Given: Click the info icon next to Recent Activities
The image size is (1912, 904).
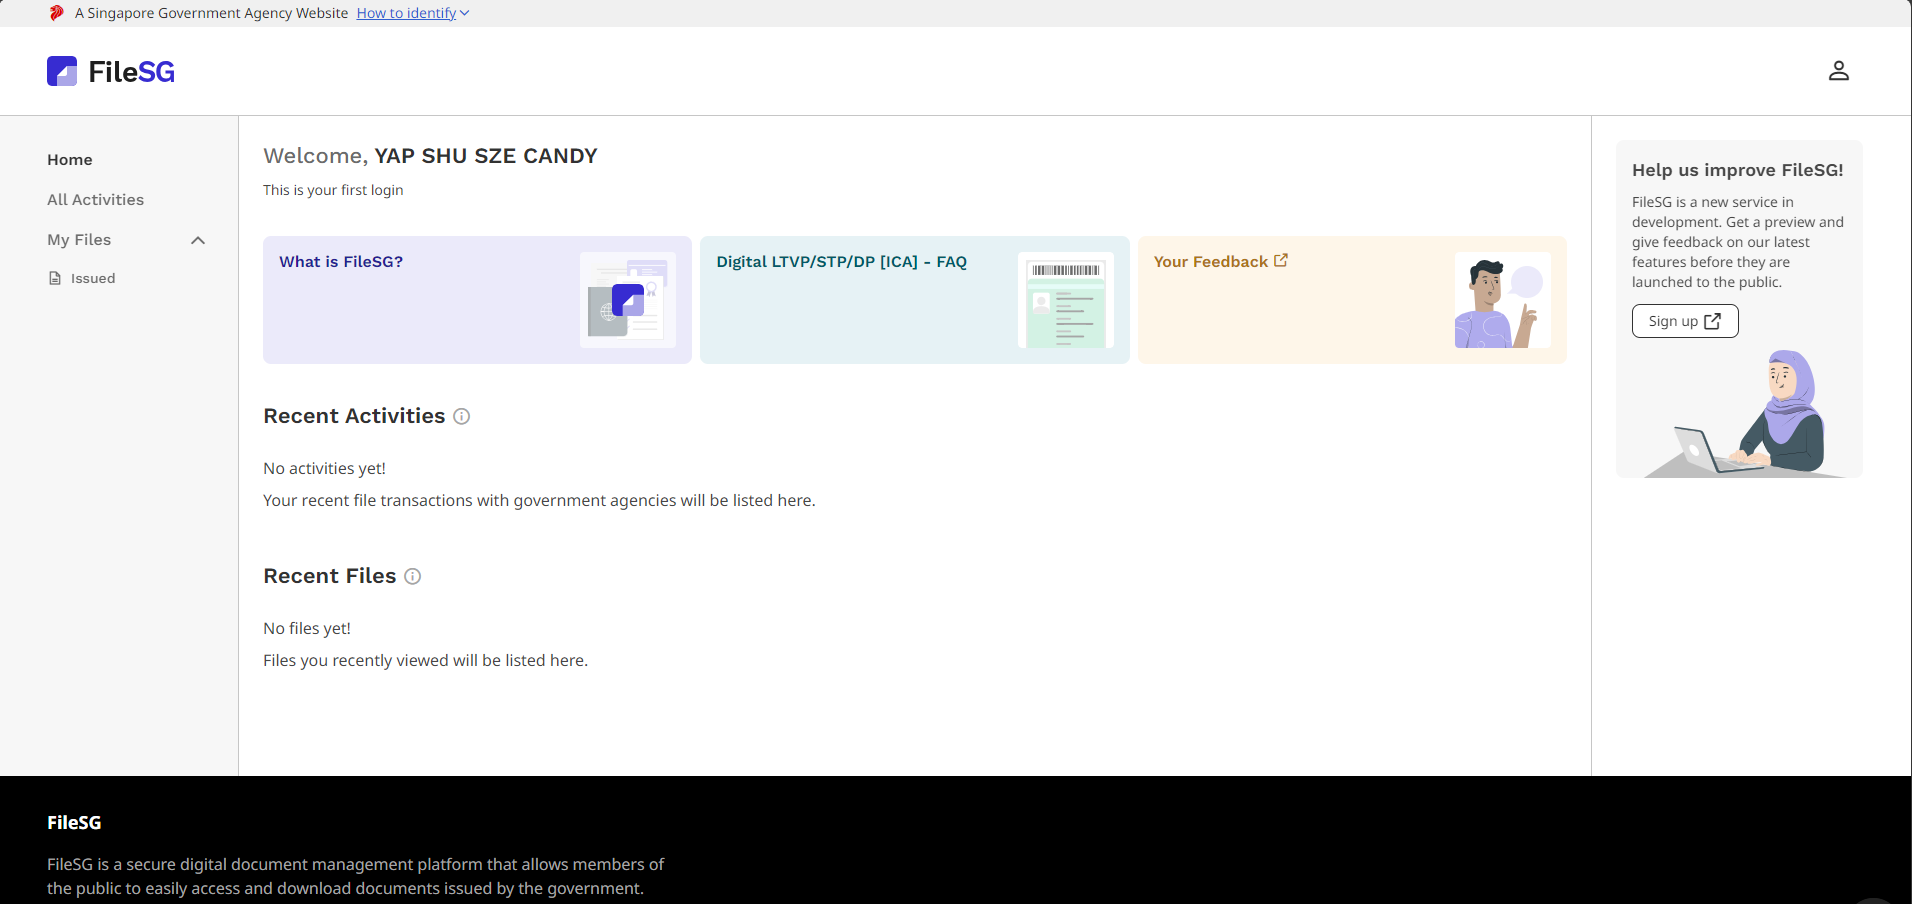Looking at the screenshot, I should (461, 417).
